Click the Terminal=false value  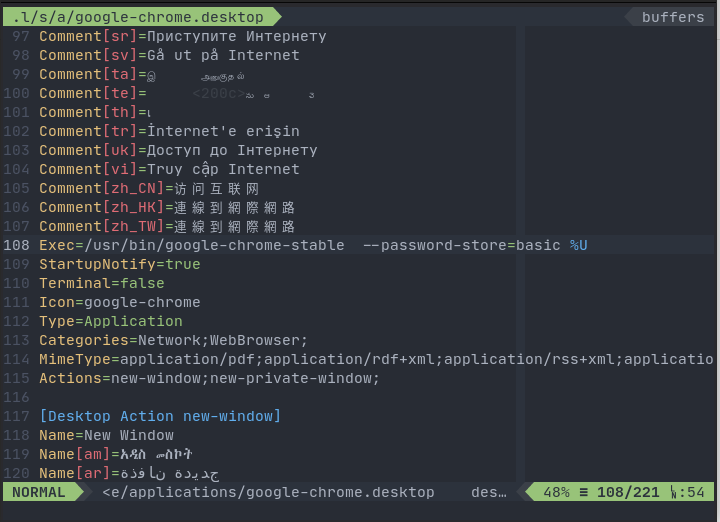point(142,283)
